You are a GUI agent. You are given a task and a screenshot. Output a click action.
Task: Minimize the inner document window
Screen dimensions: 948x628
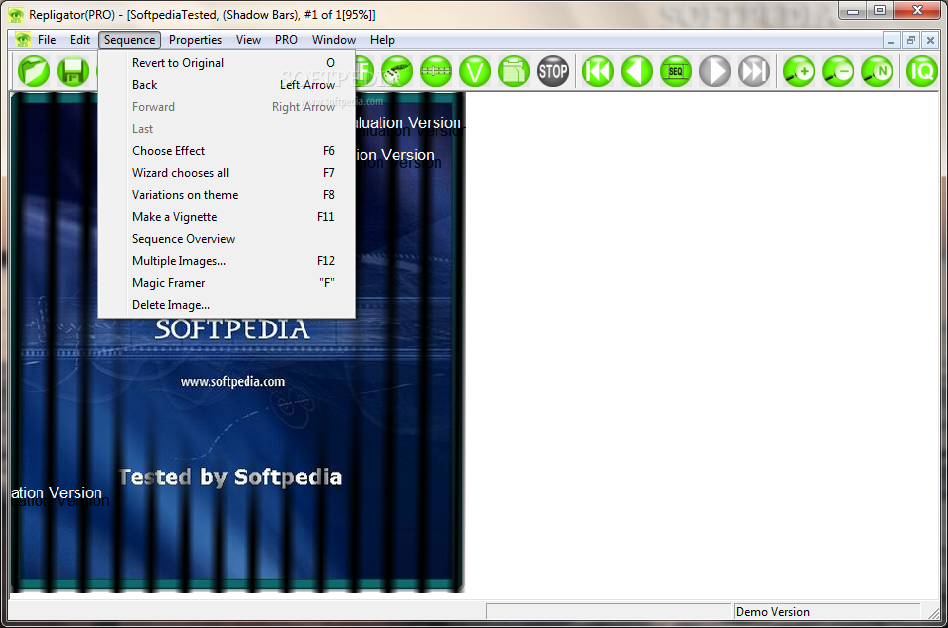891,40
